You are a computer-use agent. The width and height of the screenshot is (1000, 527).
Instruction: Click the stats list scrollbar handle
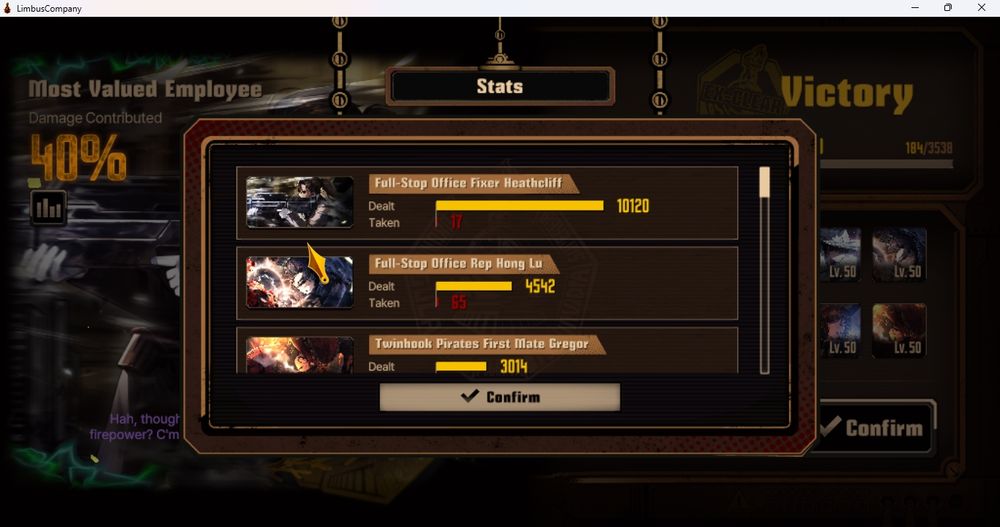point(764,182)
